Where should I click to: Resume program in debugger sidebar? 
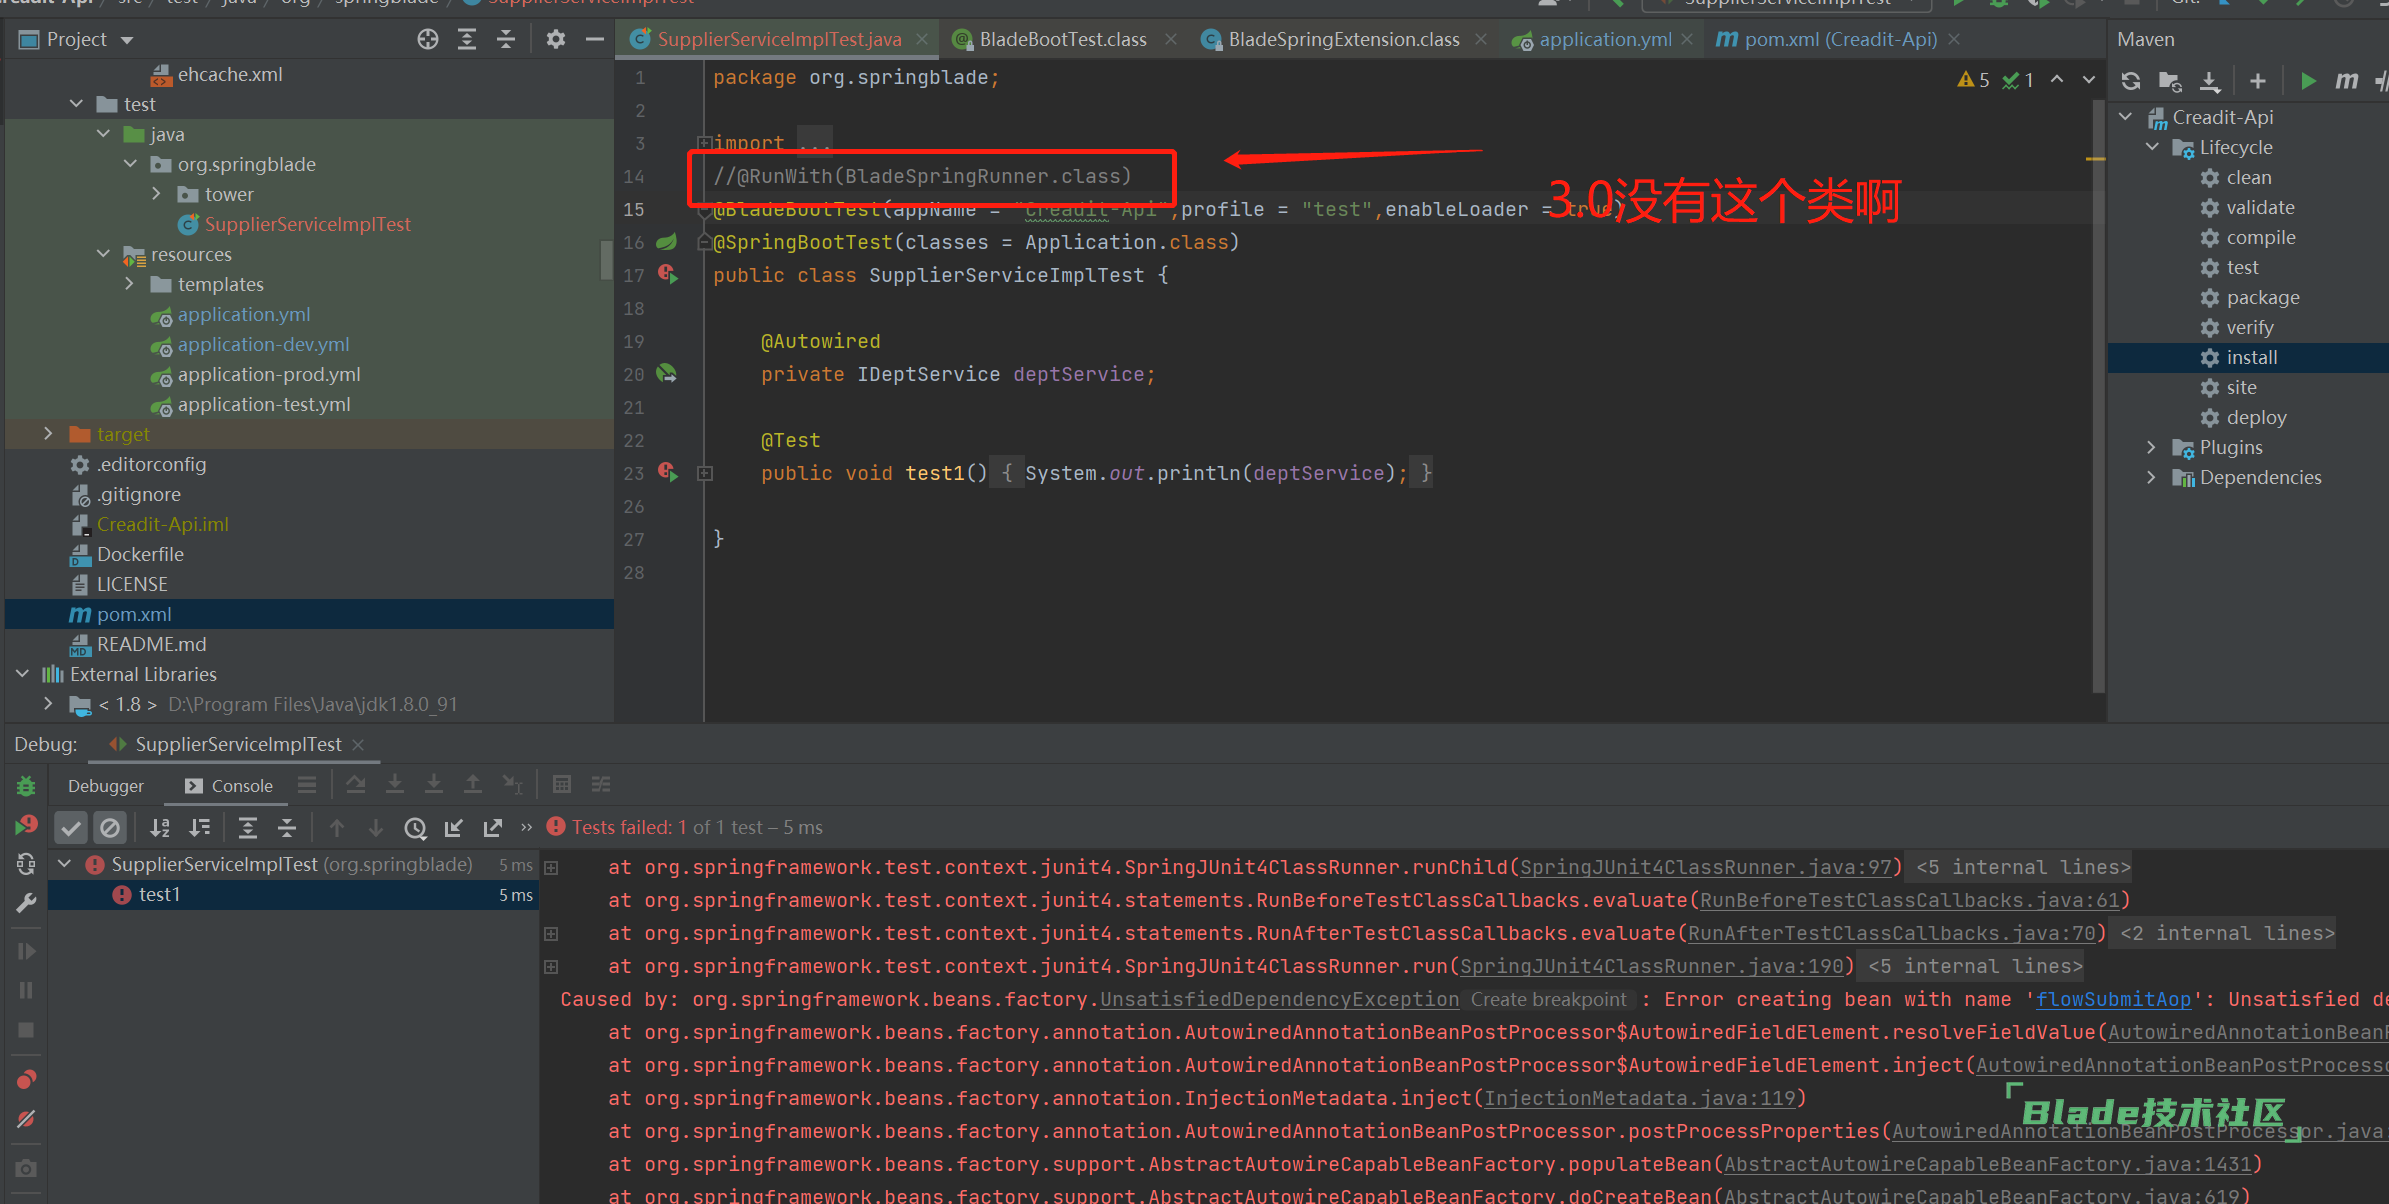(x=26, y=951)
